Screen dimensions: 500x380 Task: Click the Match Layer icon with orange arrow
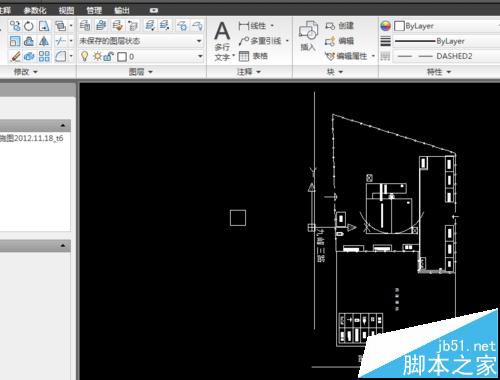pos(118,26)
